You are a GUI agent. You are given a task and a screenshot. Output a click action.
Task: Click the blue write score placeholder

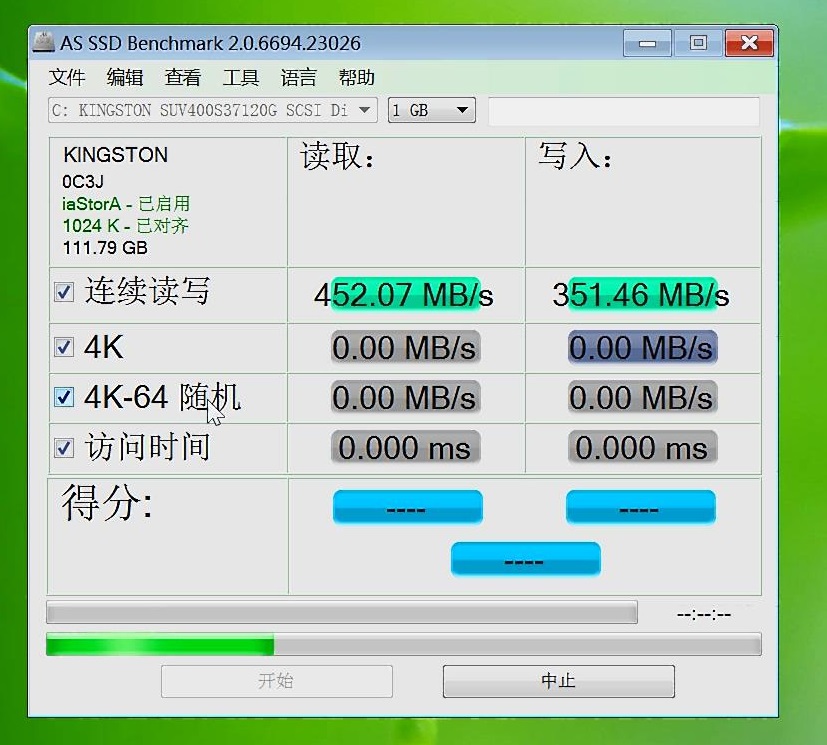click(x=640, y=507)
